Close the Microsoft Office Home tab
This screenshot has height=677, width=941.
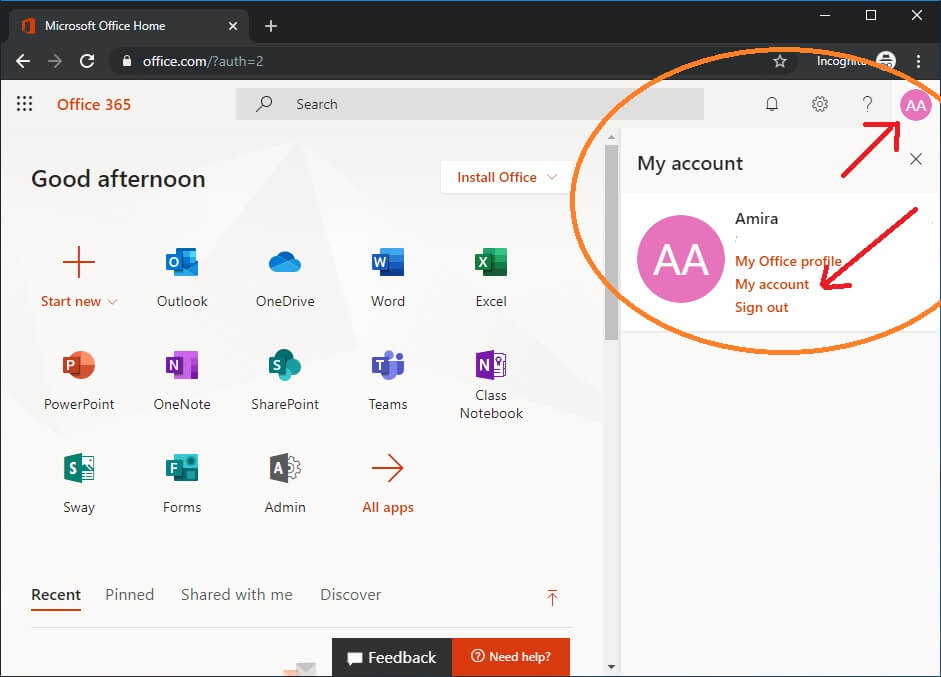(233, 26)
